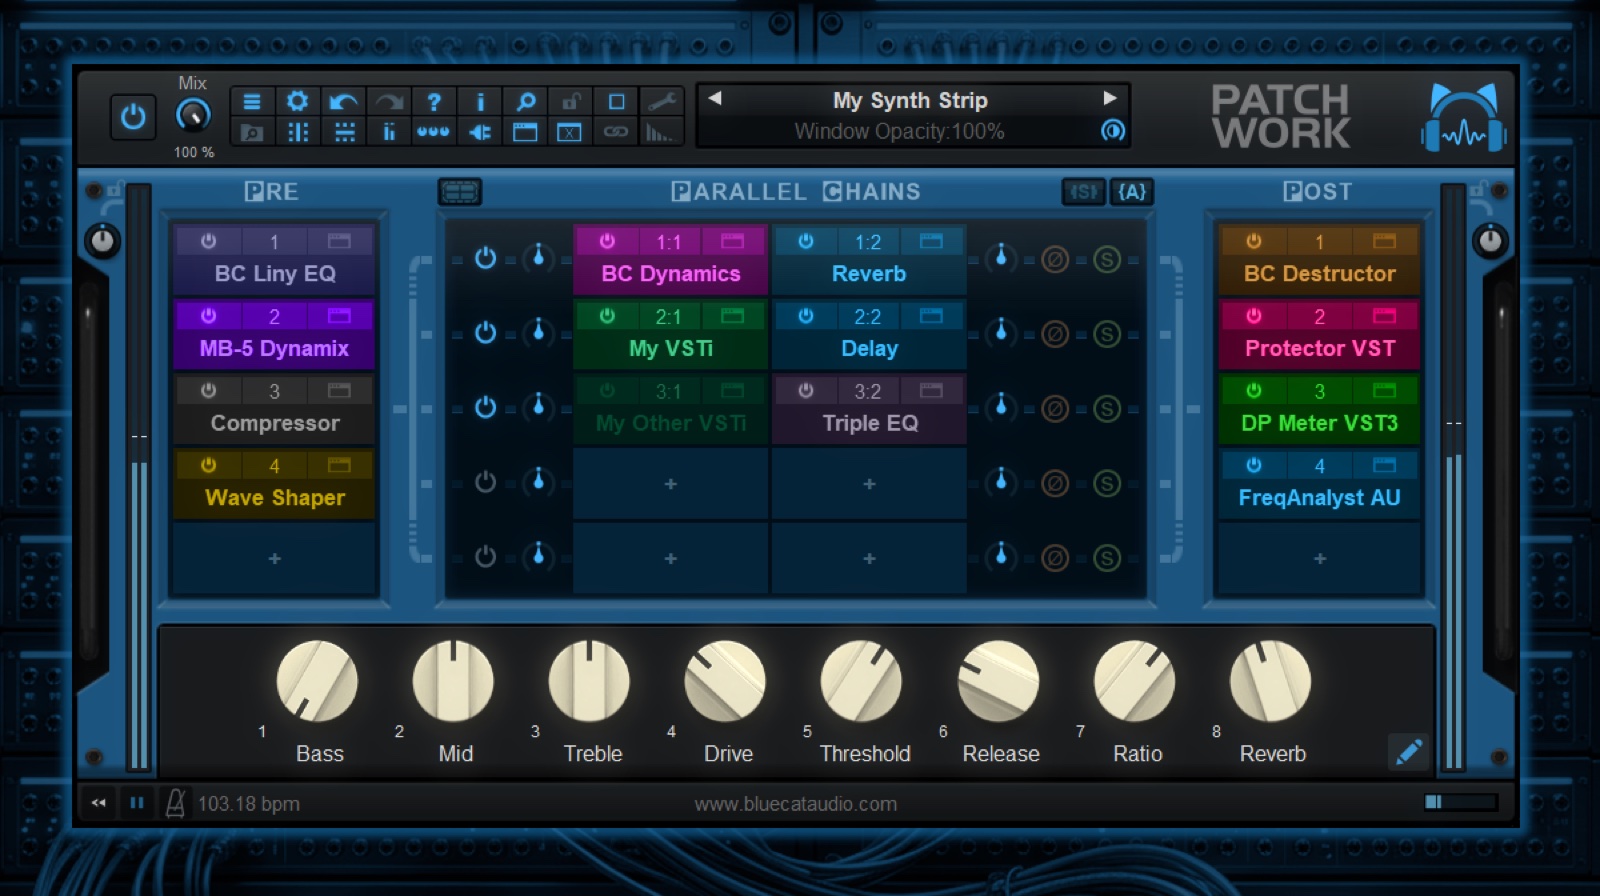This screenshot has height=896, width=1600.
Task: Toggle the main bypass power button
Action: 133,118
